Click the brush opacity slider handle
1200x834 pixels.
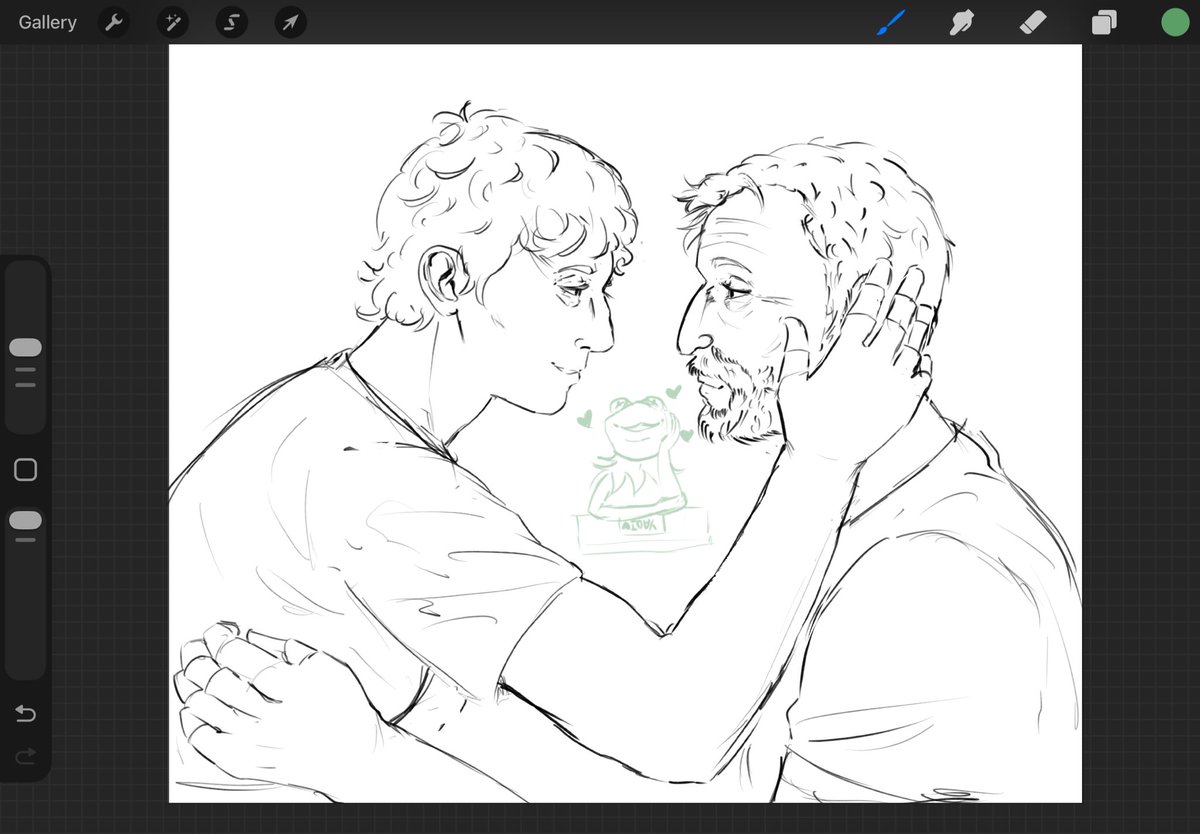(25, 520)
